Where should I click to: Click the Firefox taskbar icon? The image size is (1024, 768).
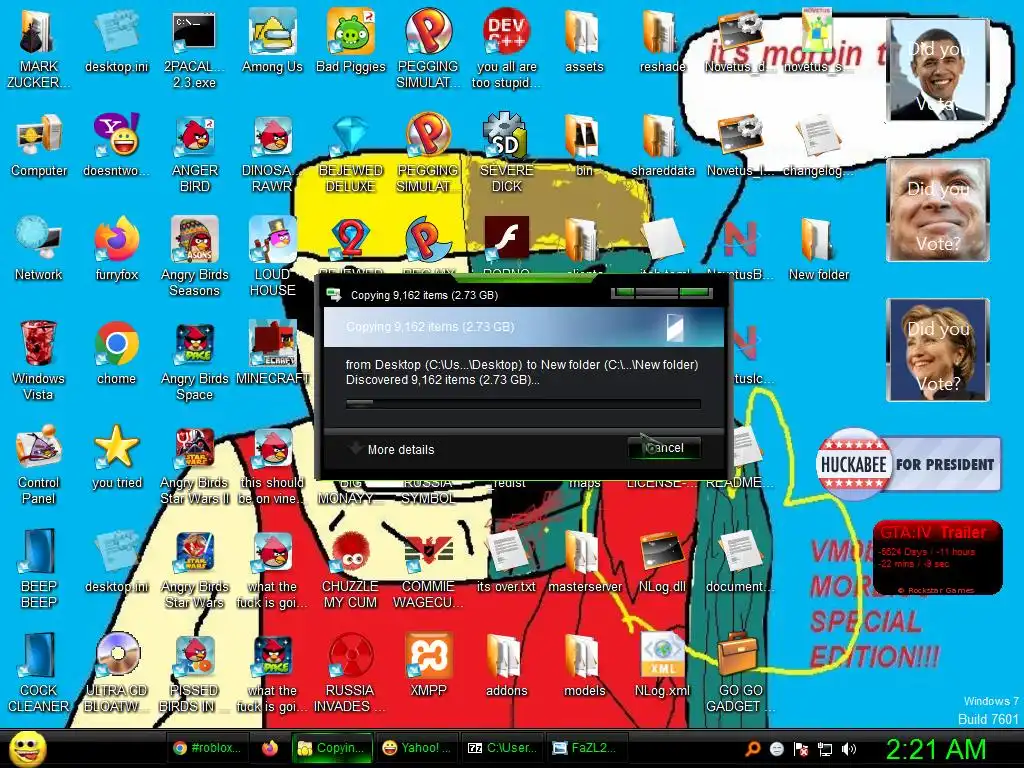coord(269,748)
